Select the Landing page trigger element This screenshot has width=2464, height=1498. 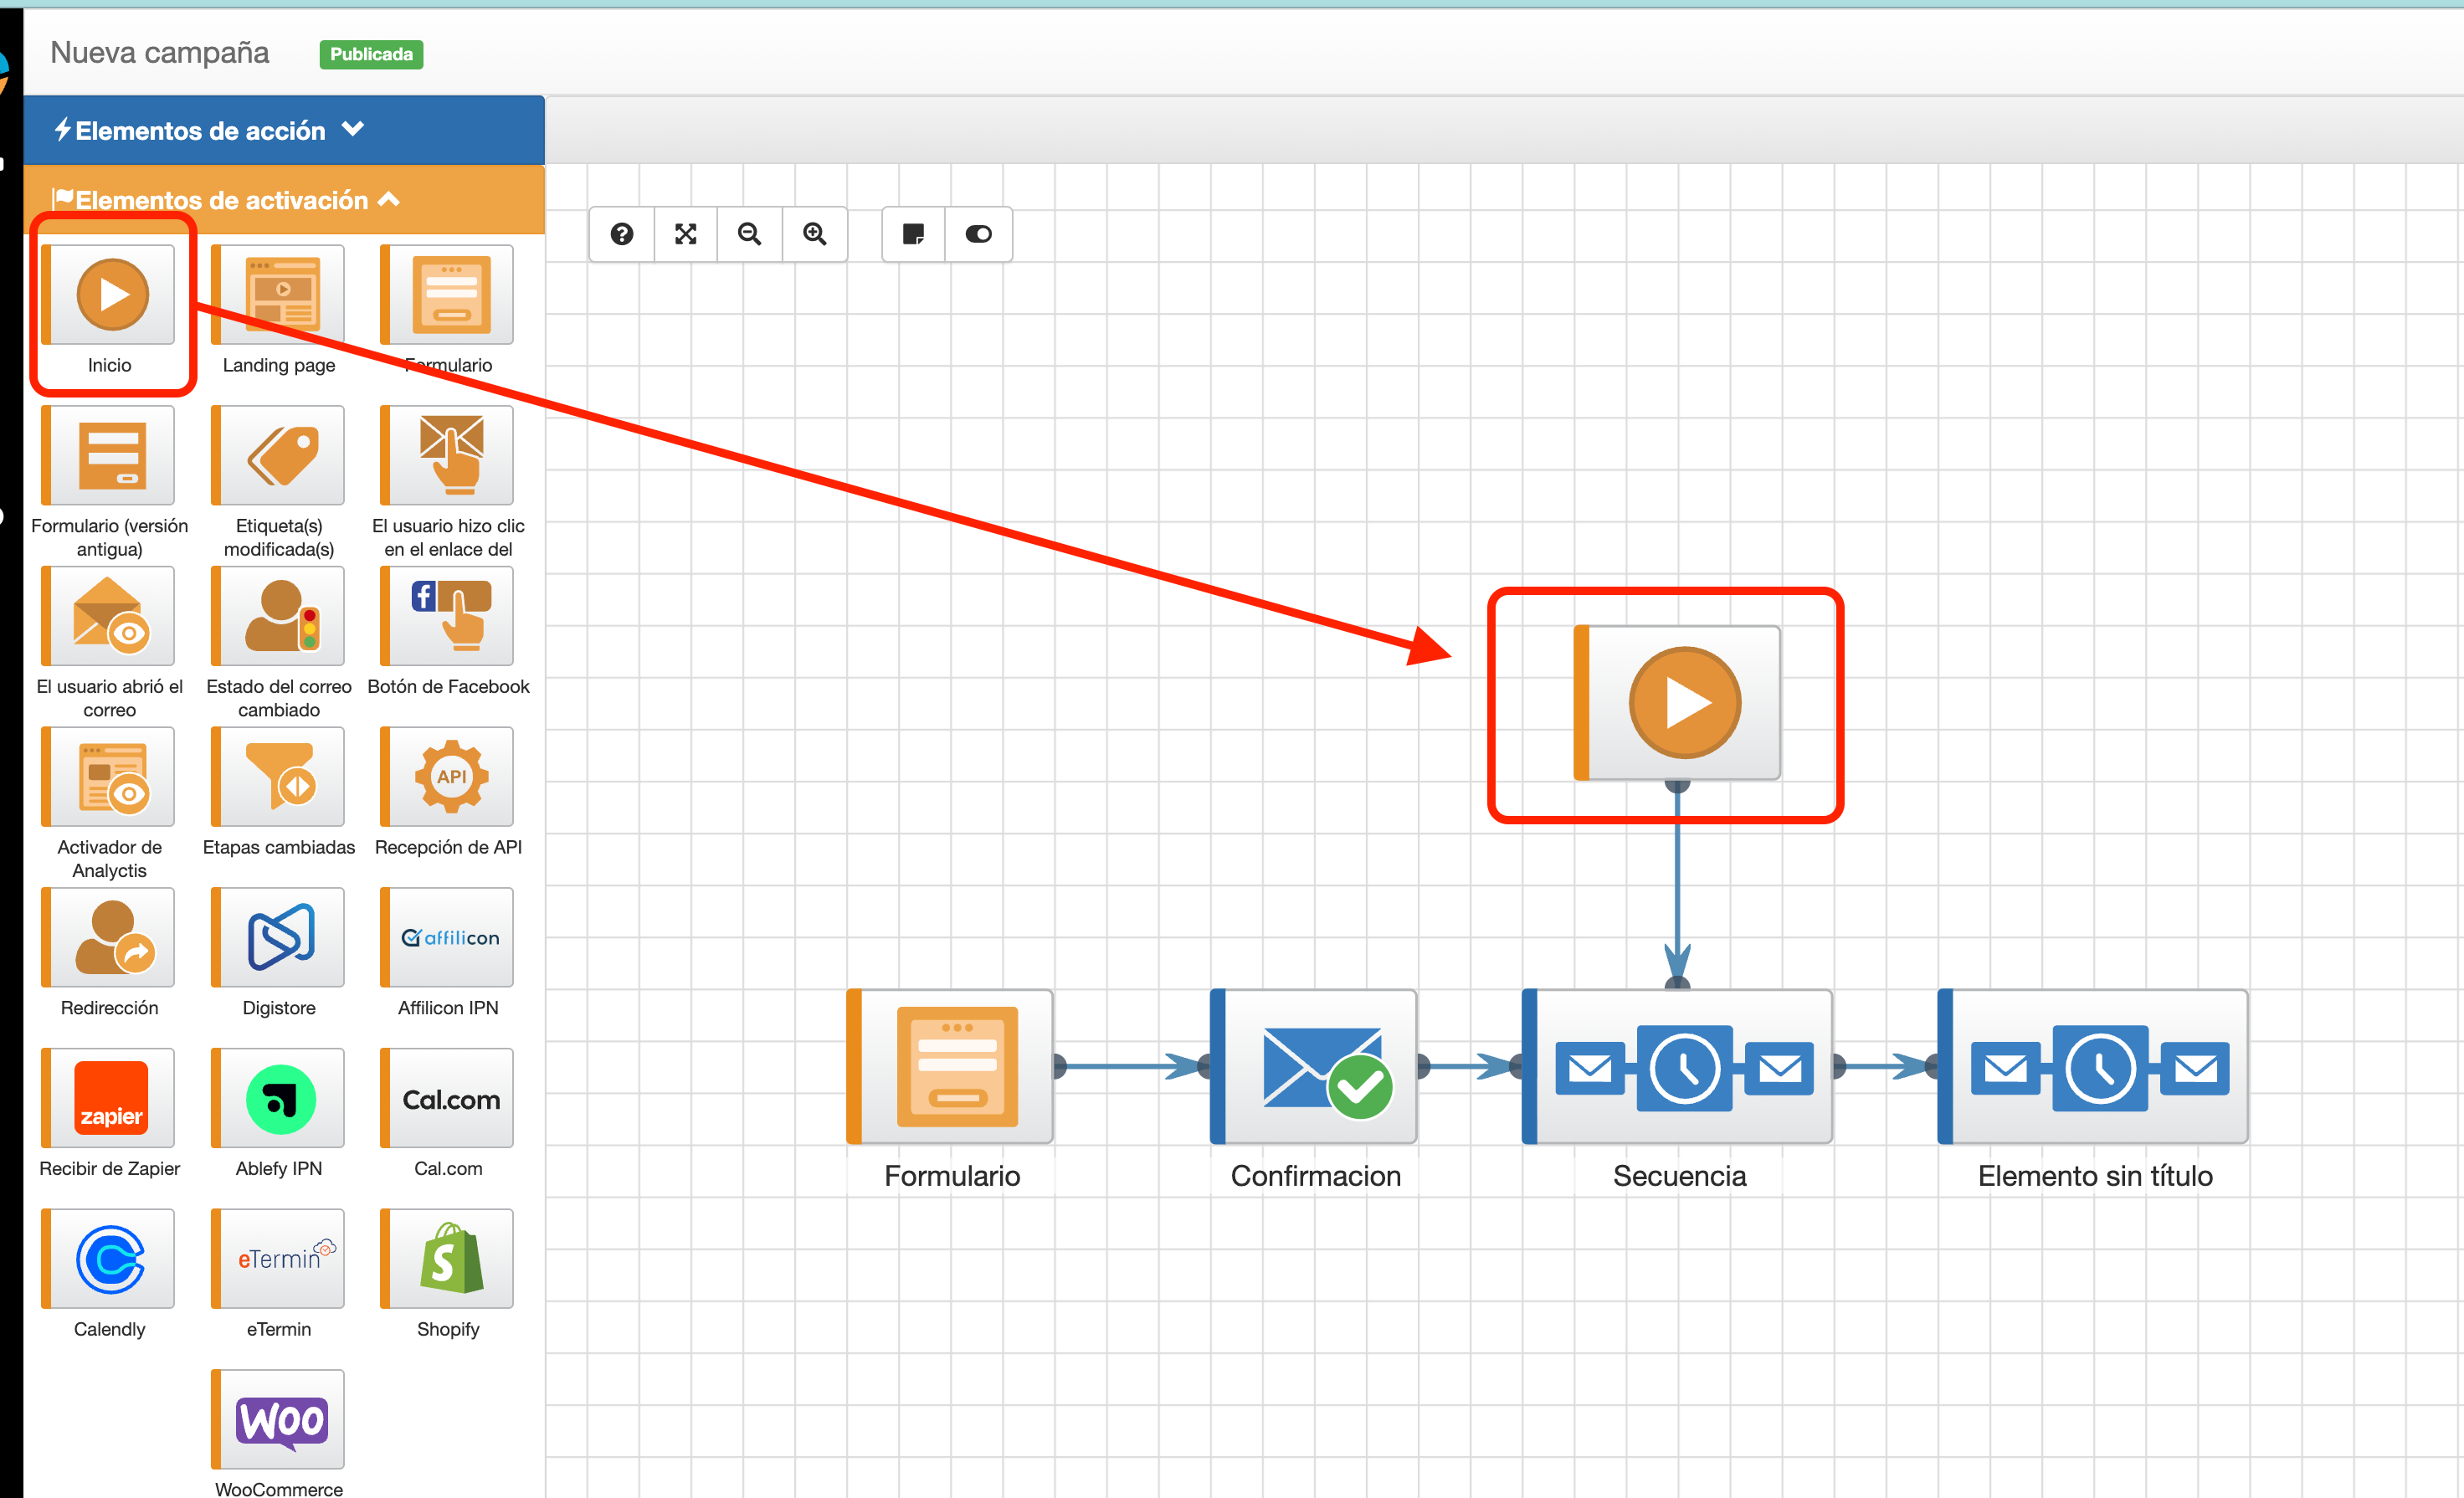[x=282, y=295]
